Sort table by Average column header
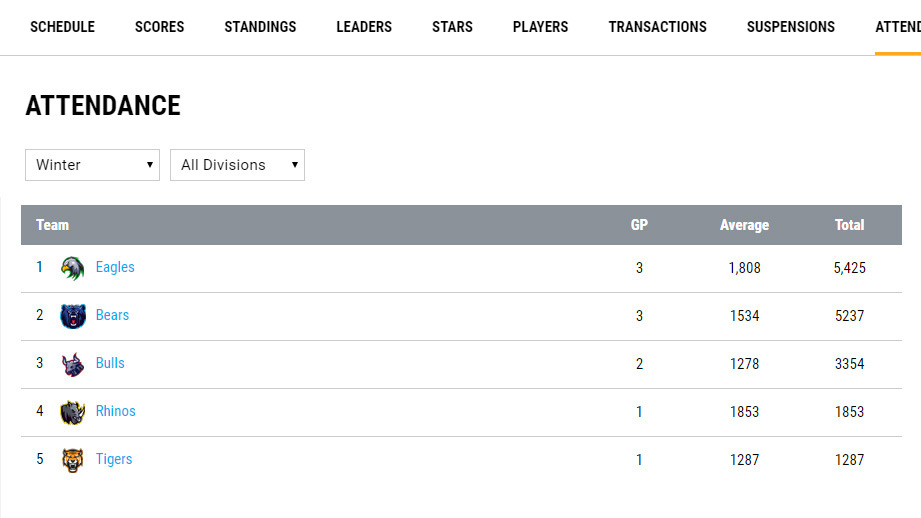Viewport: 921px width, 518px height. click(x=744, y=225)
